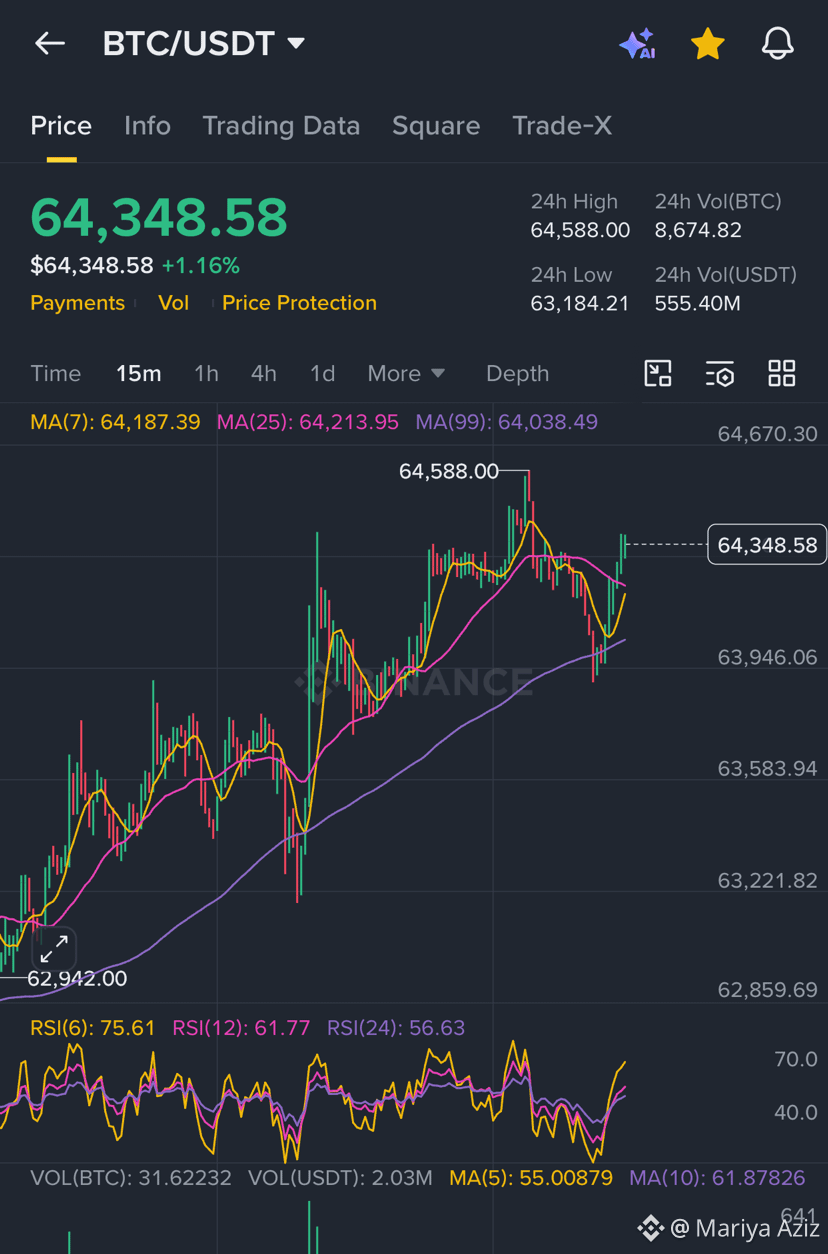Tap the VOL(BTC): 31.62232 label
The height and width of the screenshot is (1254, 828).
131,1178
